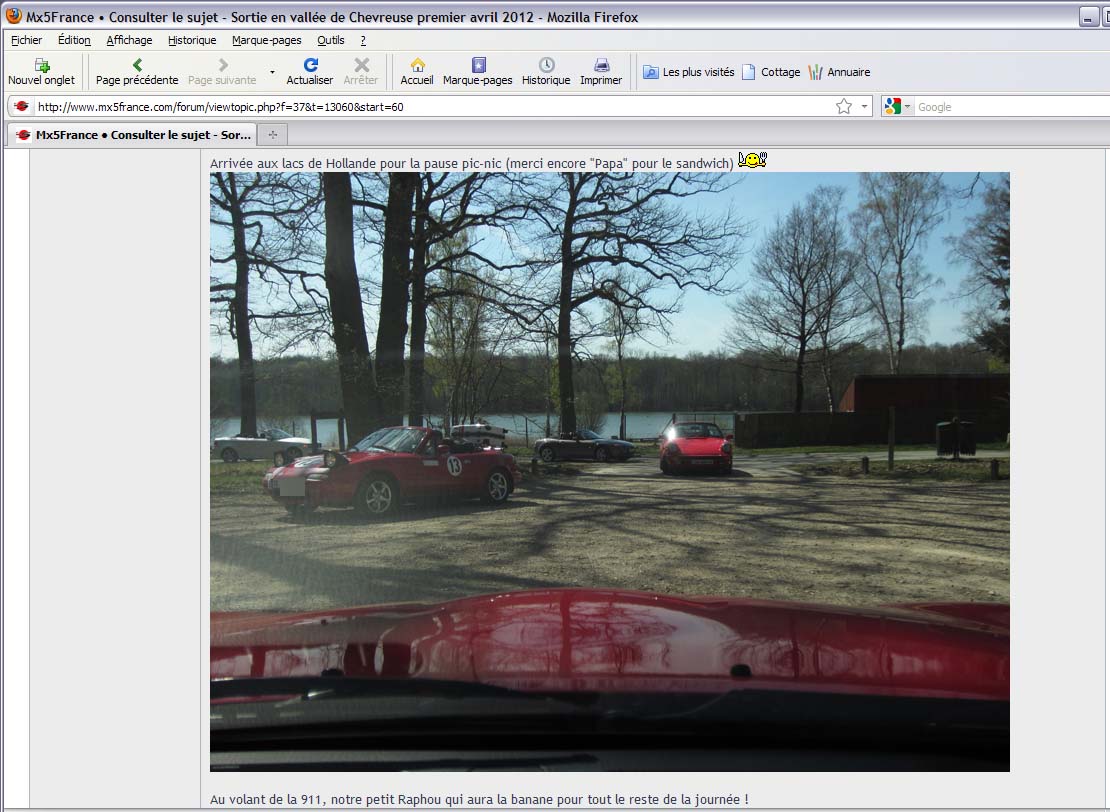Click the Google search engine icon
Screen dimensions: 1110x812
coord(893,106)
